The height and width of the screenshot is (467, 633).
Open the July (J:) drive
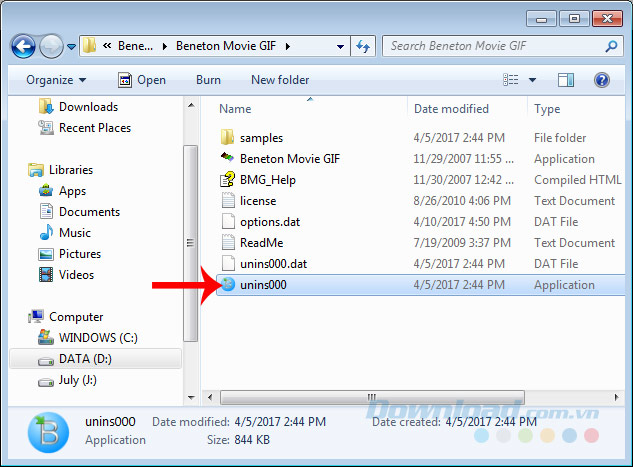(x=67, y=380)
